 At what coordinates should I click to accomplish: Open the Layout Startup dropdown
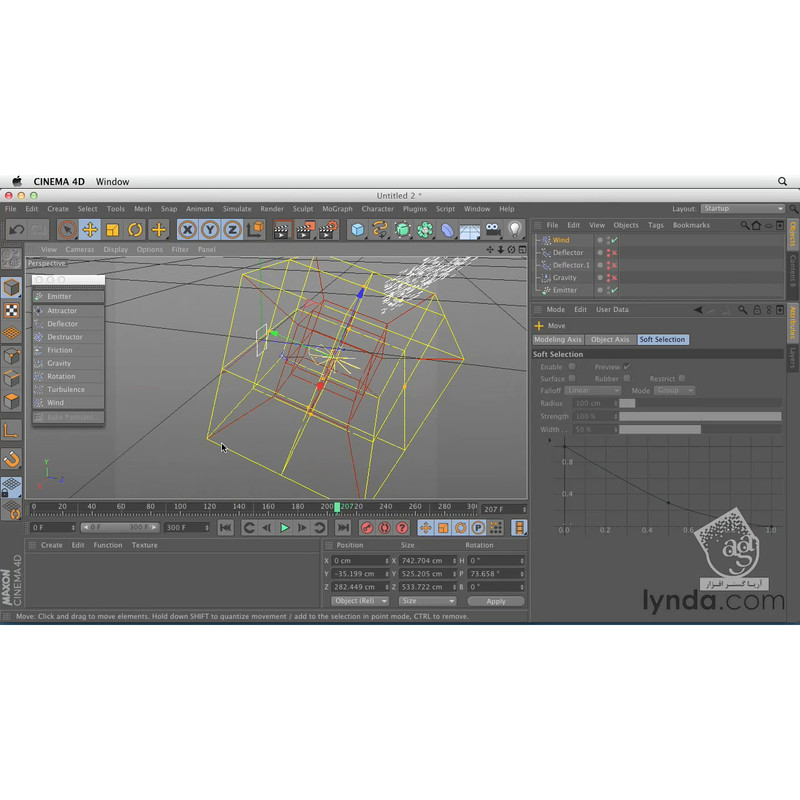pyautogui.click(x=743, y=209)
